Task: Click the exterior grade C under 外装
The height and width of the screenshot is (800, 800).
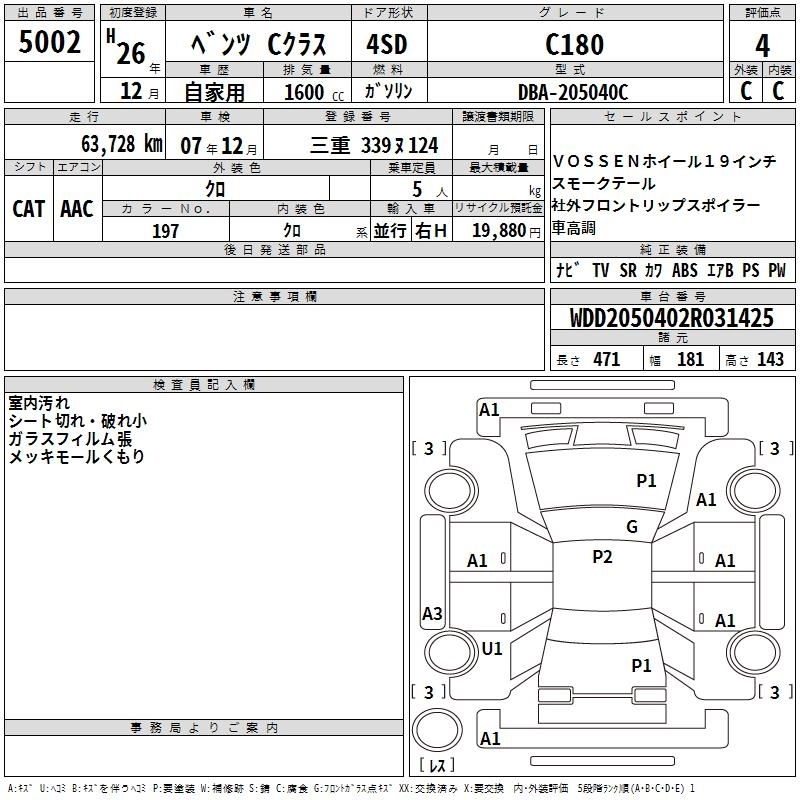Action: pyautogui.click(x=746, y=91)
